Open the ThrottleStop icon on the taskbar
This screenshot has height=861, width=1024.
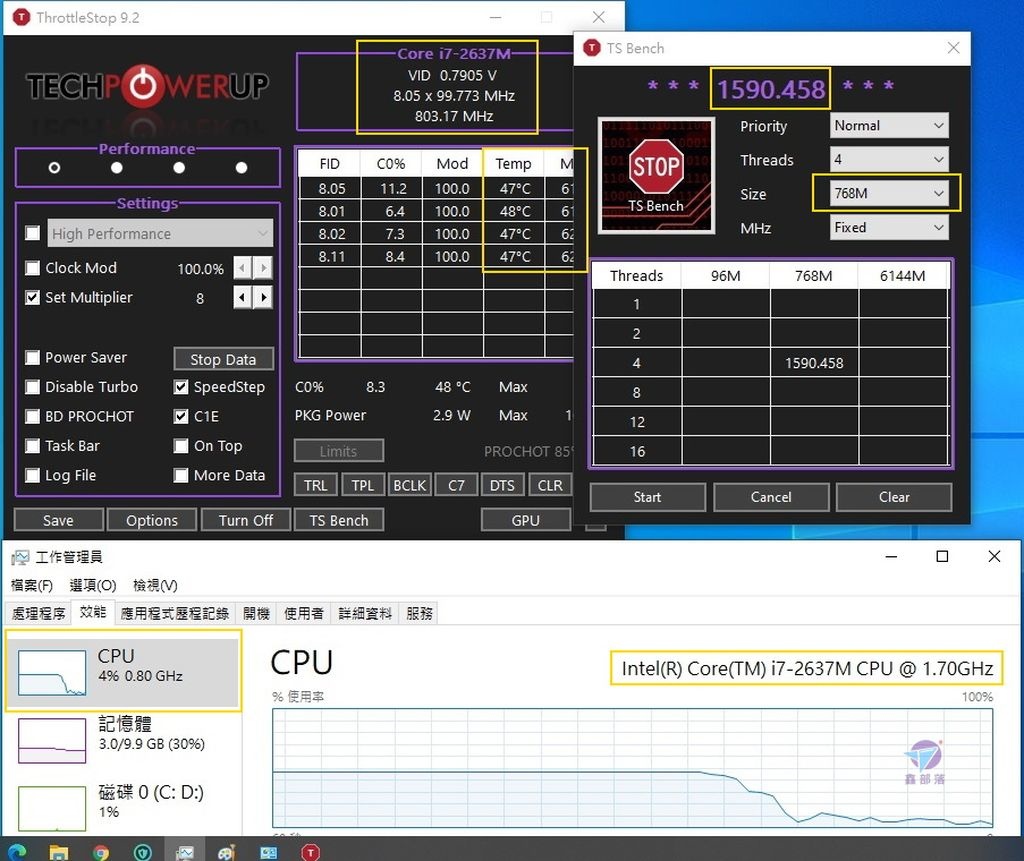point(310,850)
